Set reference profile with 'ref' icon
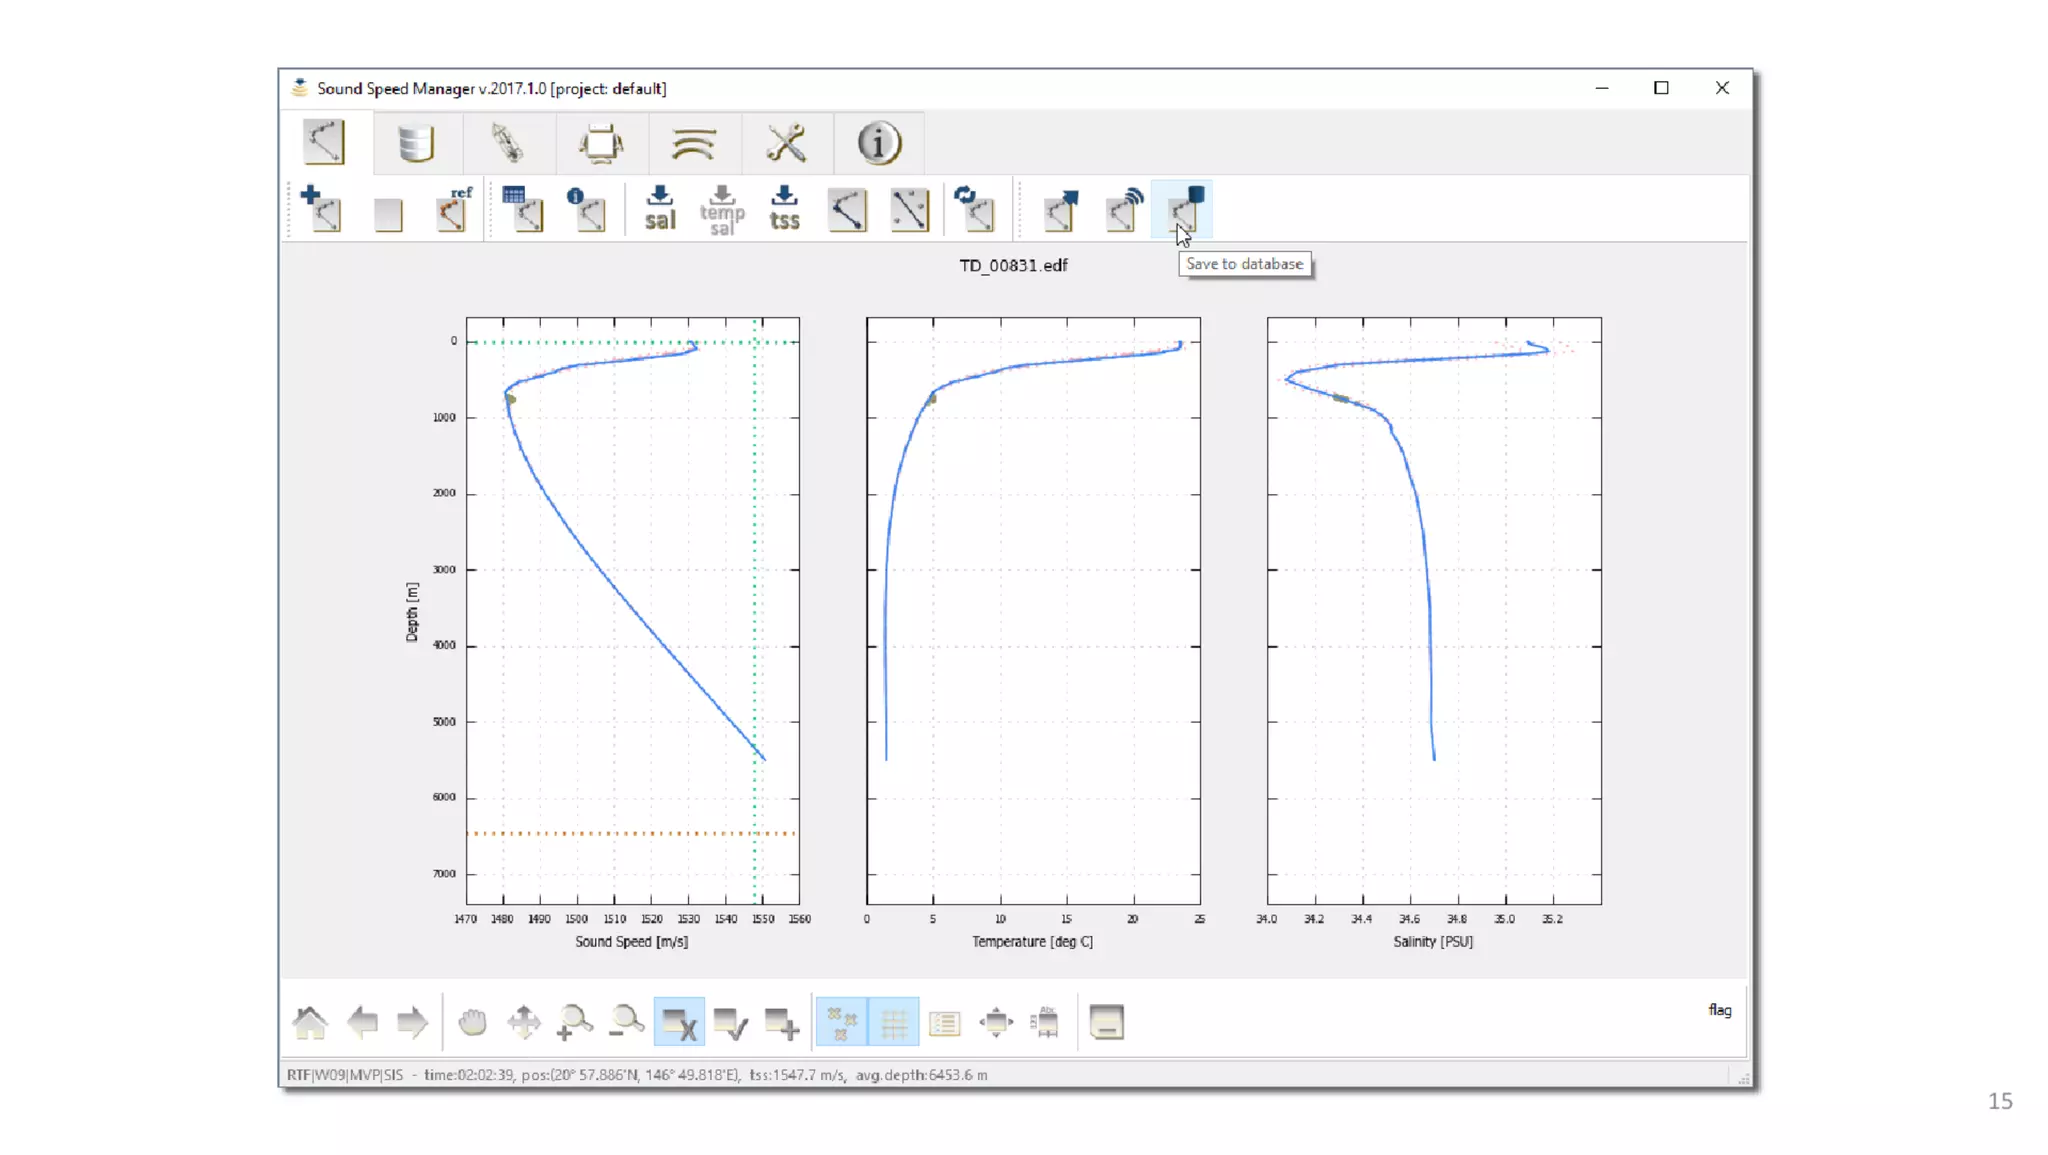 pyautogui.click(x=453, y=209)
